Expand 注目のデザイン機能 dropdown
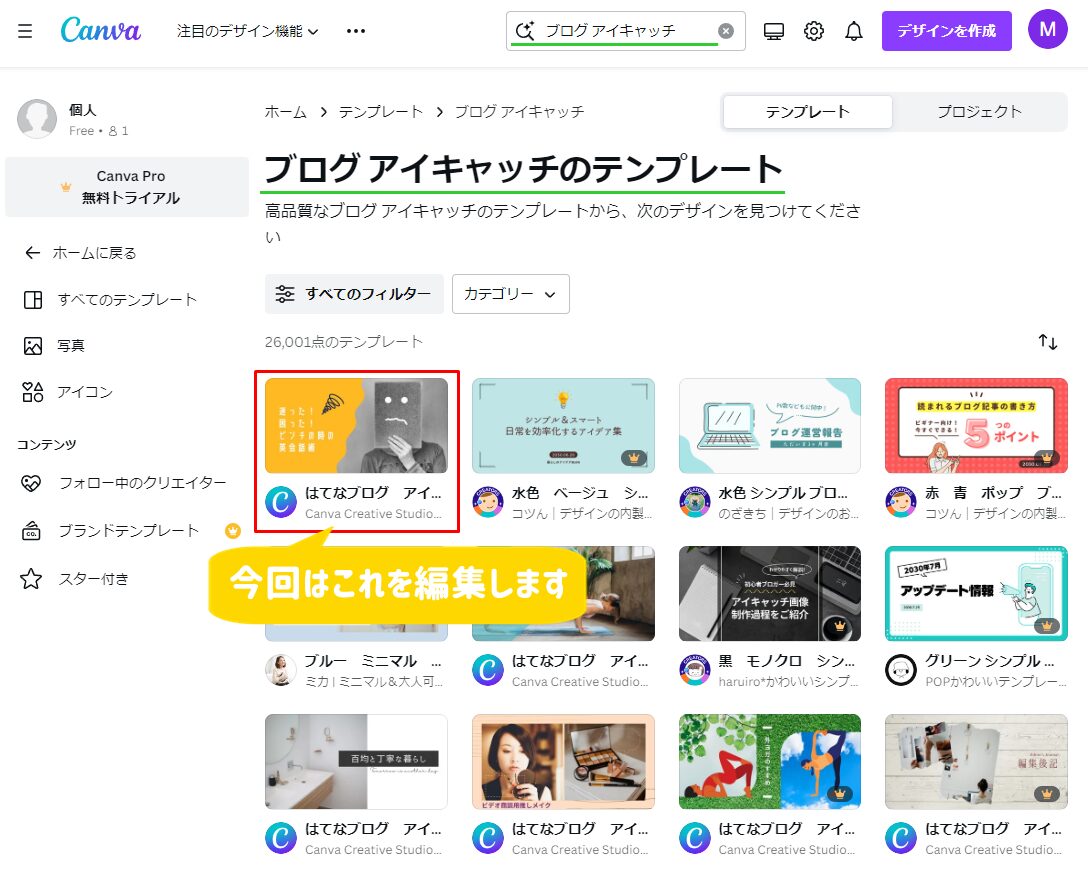 248,31
